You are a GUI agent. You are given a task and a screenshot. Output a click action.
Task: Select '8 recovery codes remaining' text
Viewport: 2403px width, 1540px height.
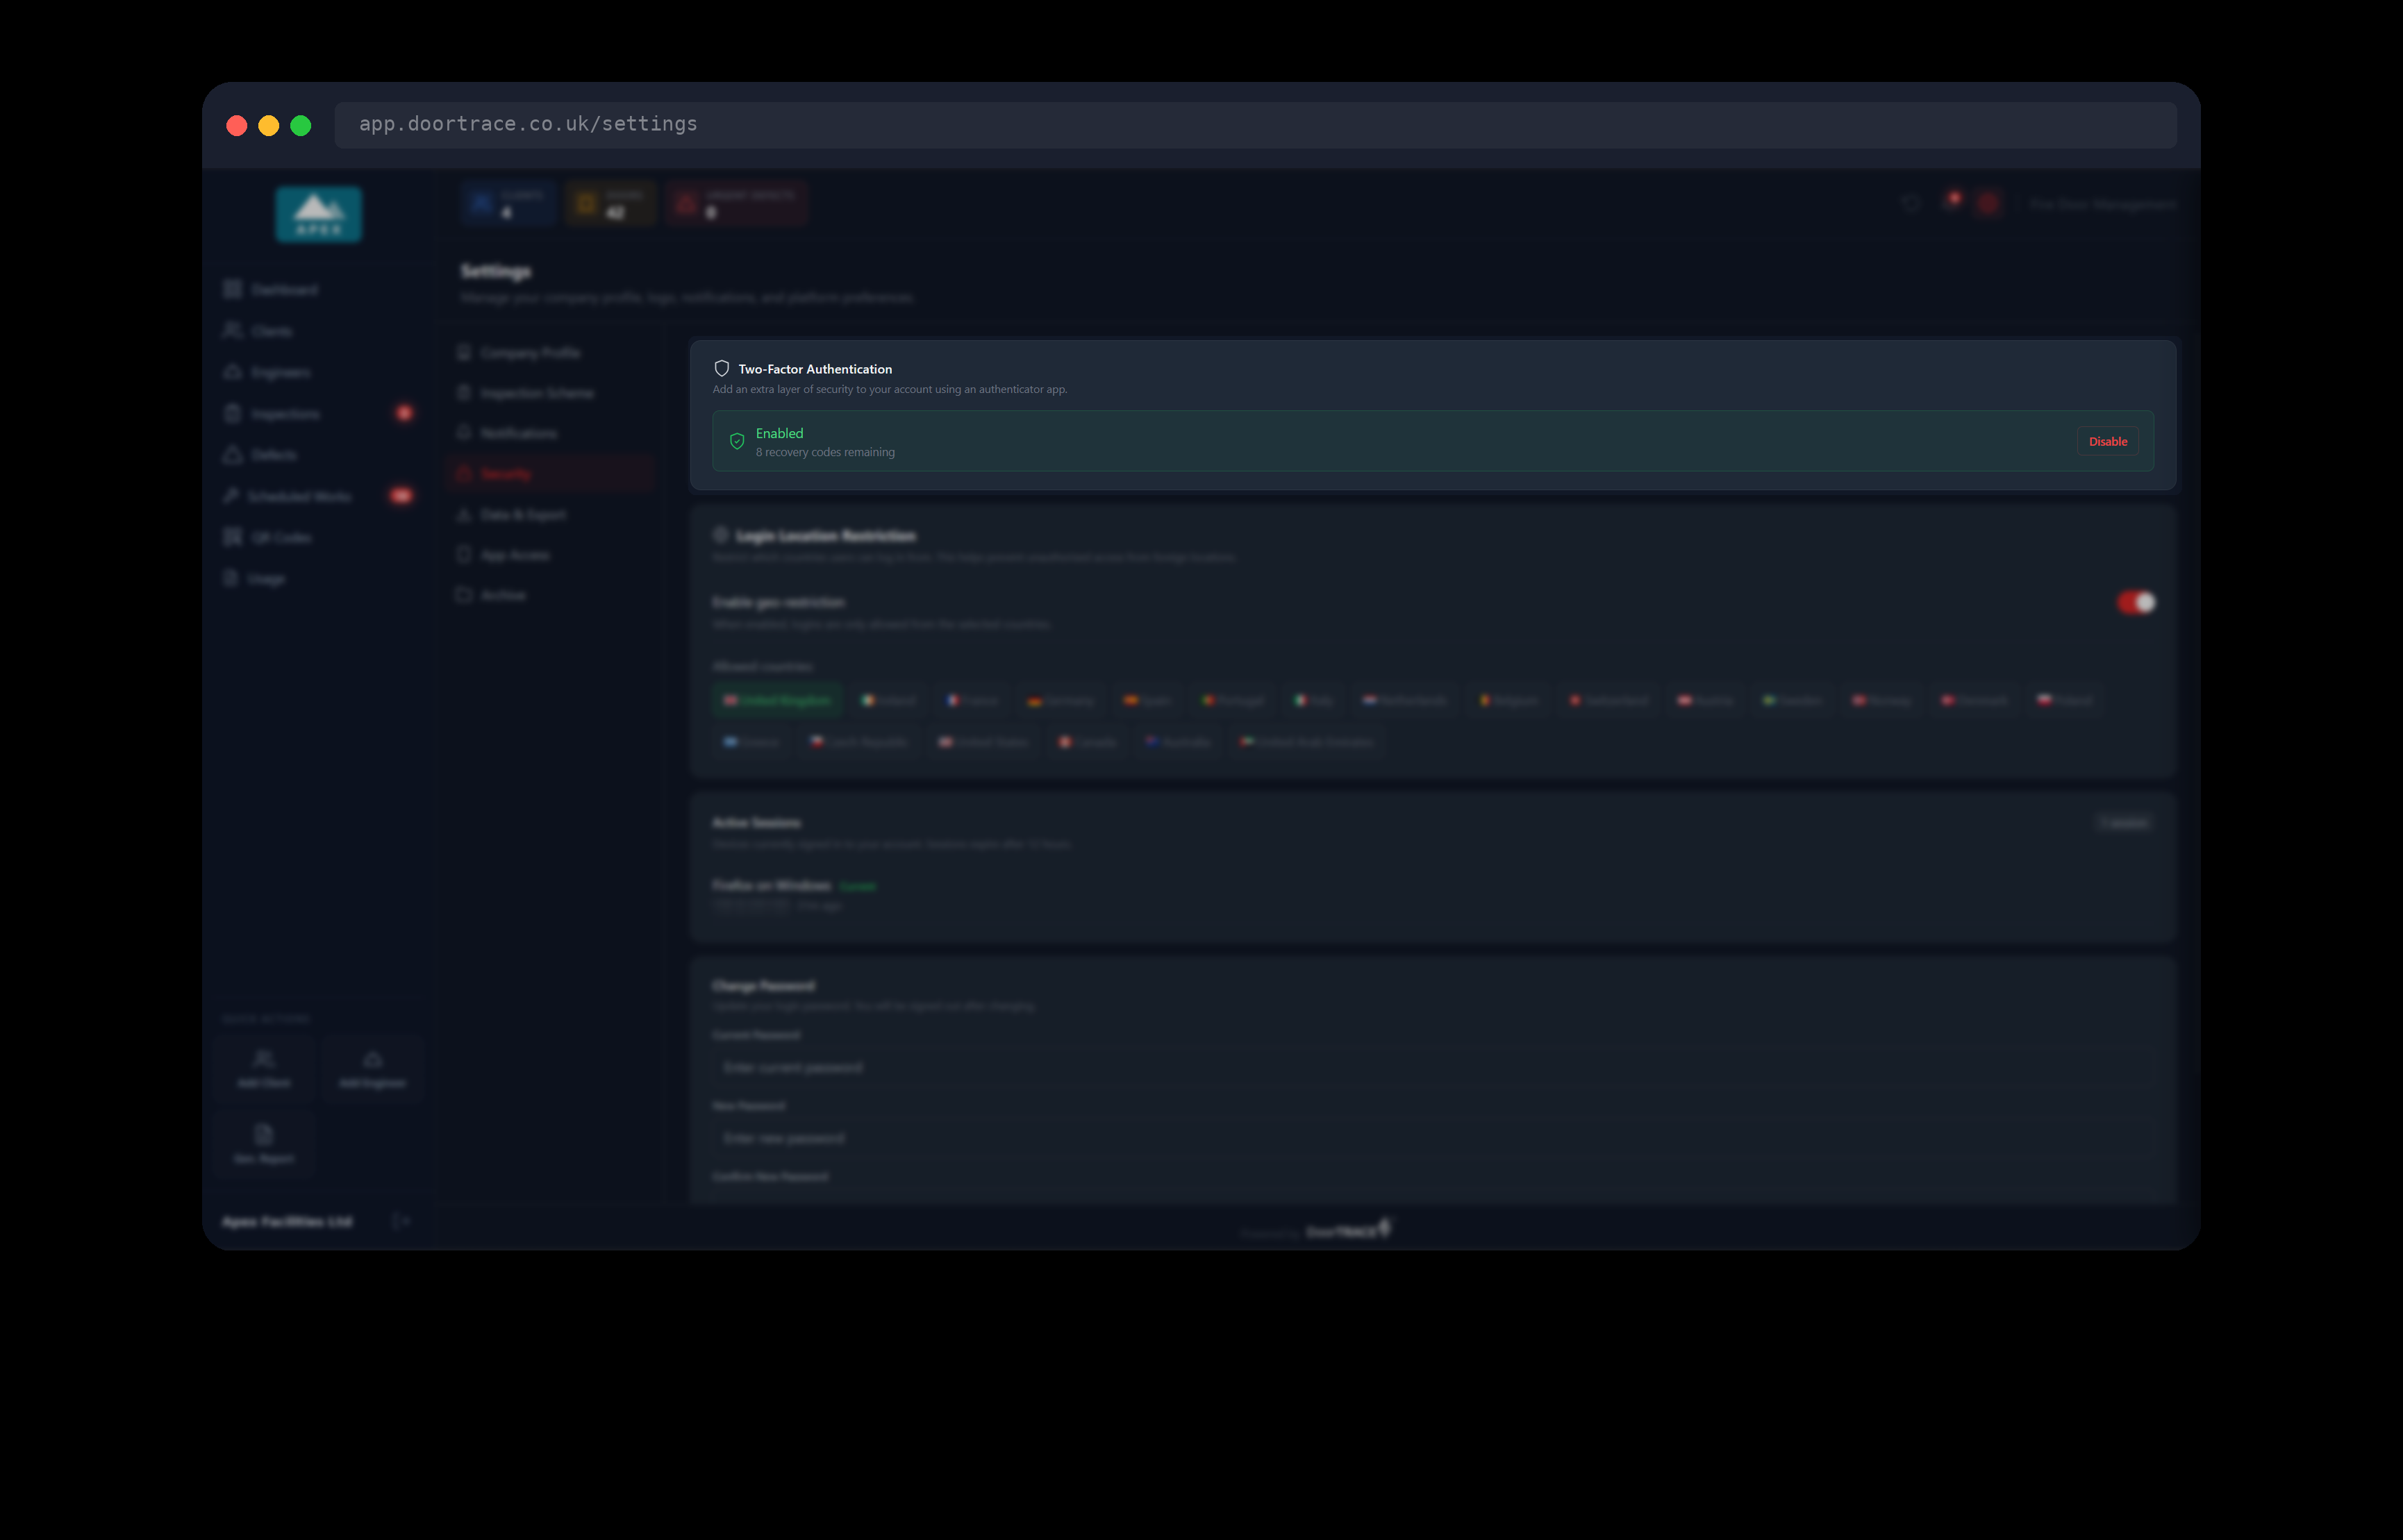pos(825,452)
